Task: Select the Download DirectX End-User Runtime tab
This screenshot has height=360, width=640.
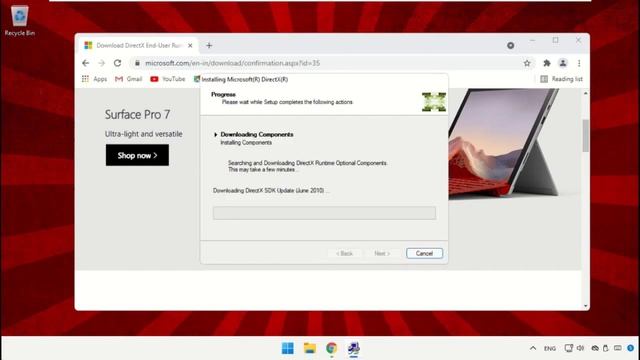Action: click(138, 45)
